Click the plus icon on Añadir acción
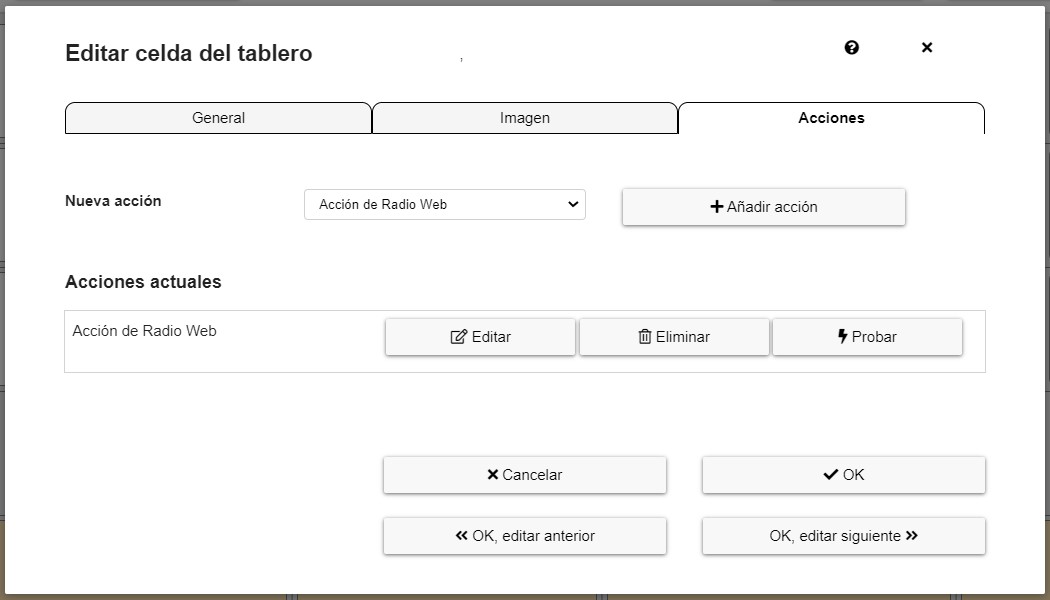 click(x=716, y=207)
